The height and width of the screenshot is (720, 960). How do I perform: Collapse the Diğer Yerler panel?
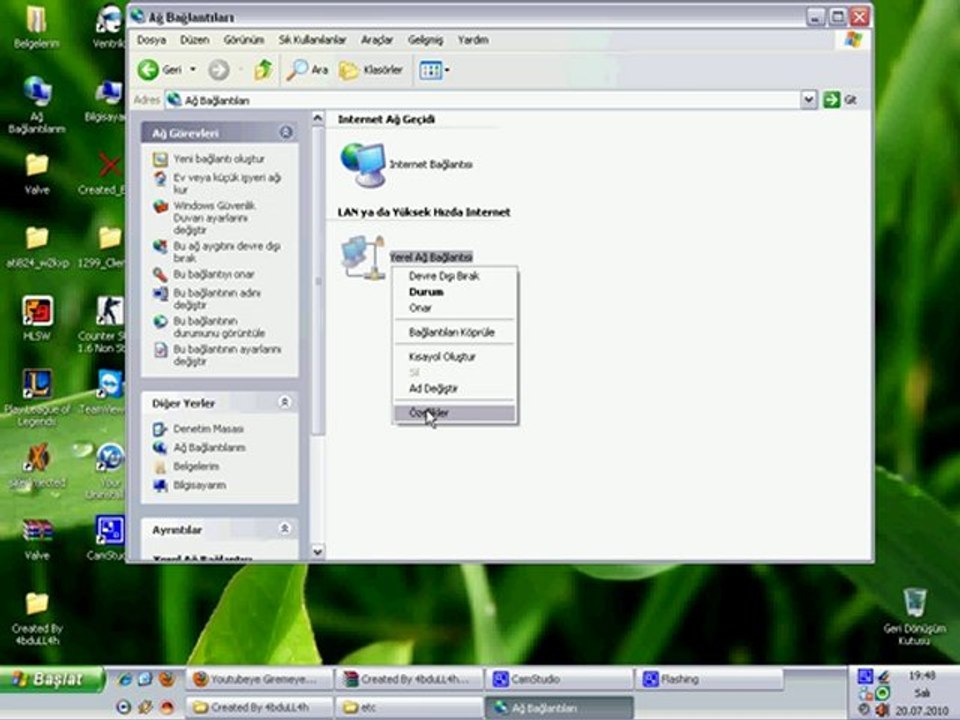[x=285, y=402]
